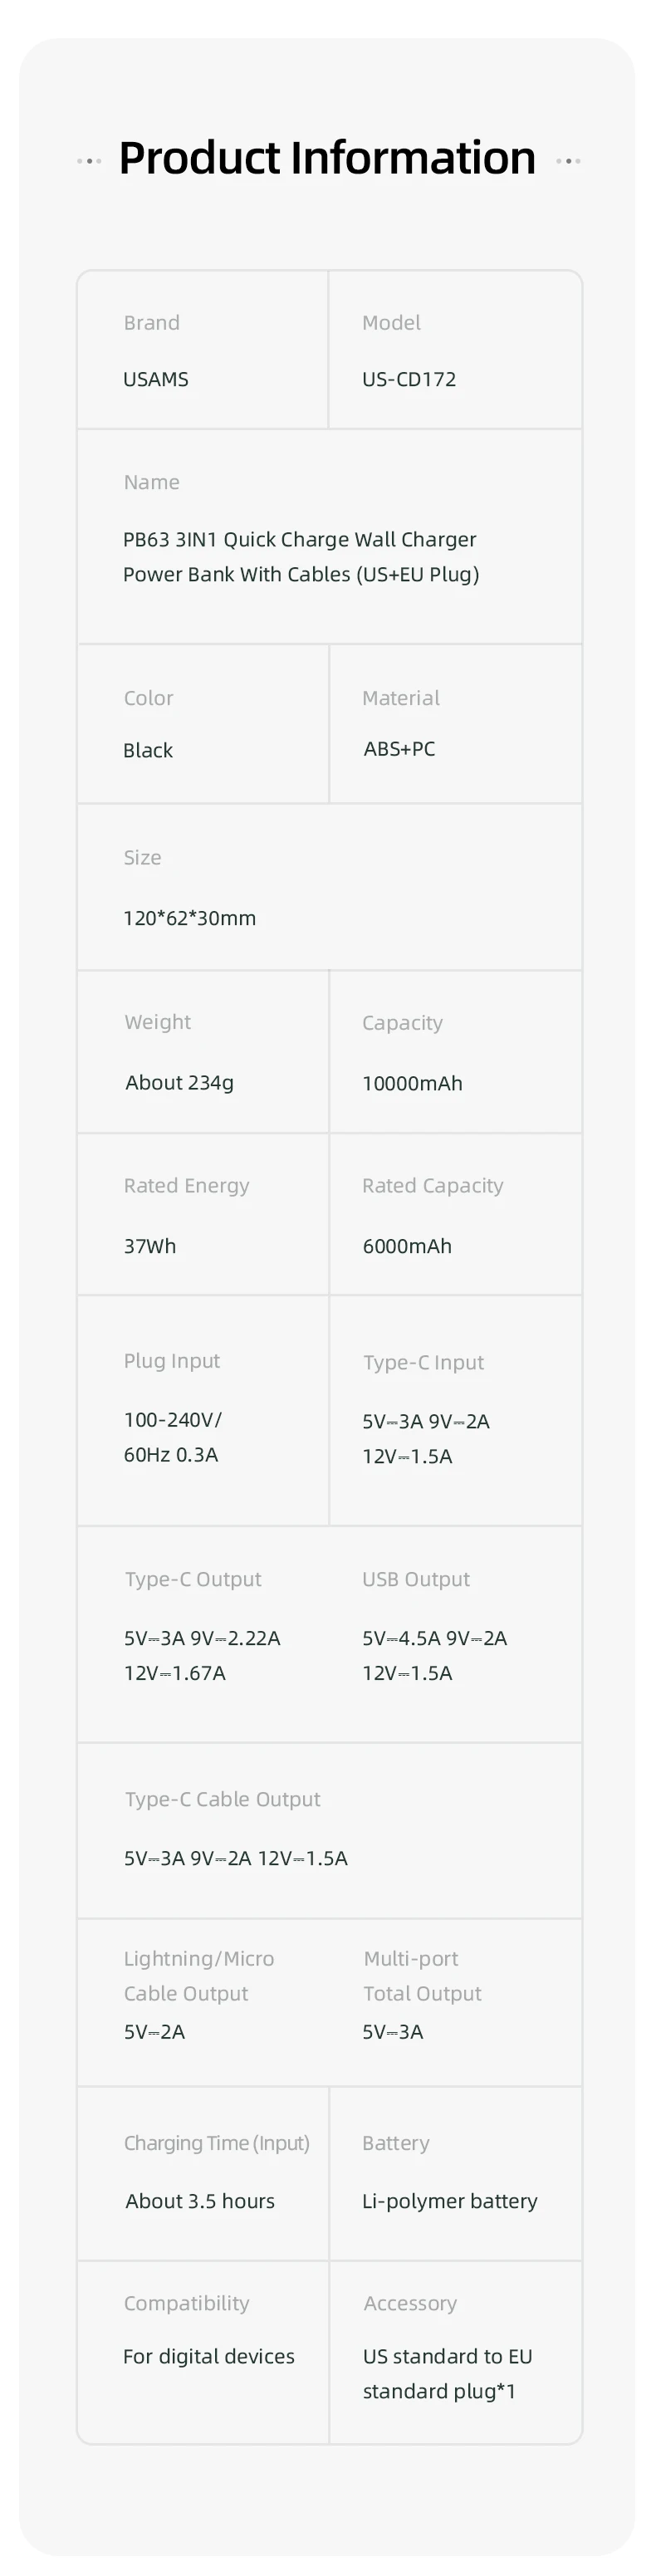Viewport: 656px width, 2576px height.
Task: Click the Black color value
Action: (x=148, y=750)
